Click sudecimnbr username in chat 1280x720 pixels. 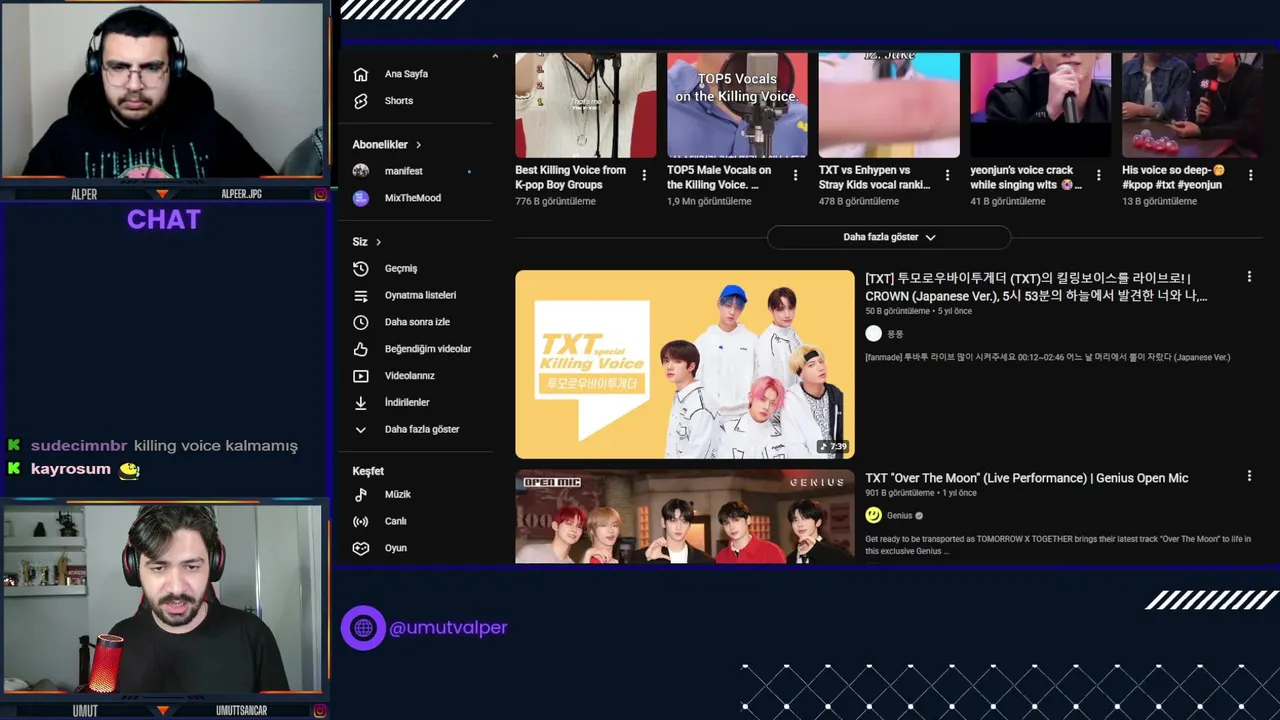[x=79, y=446]
